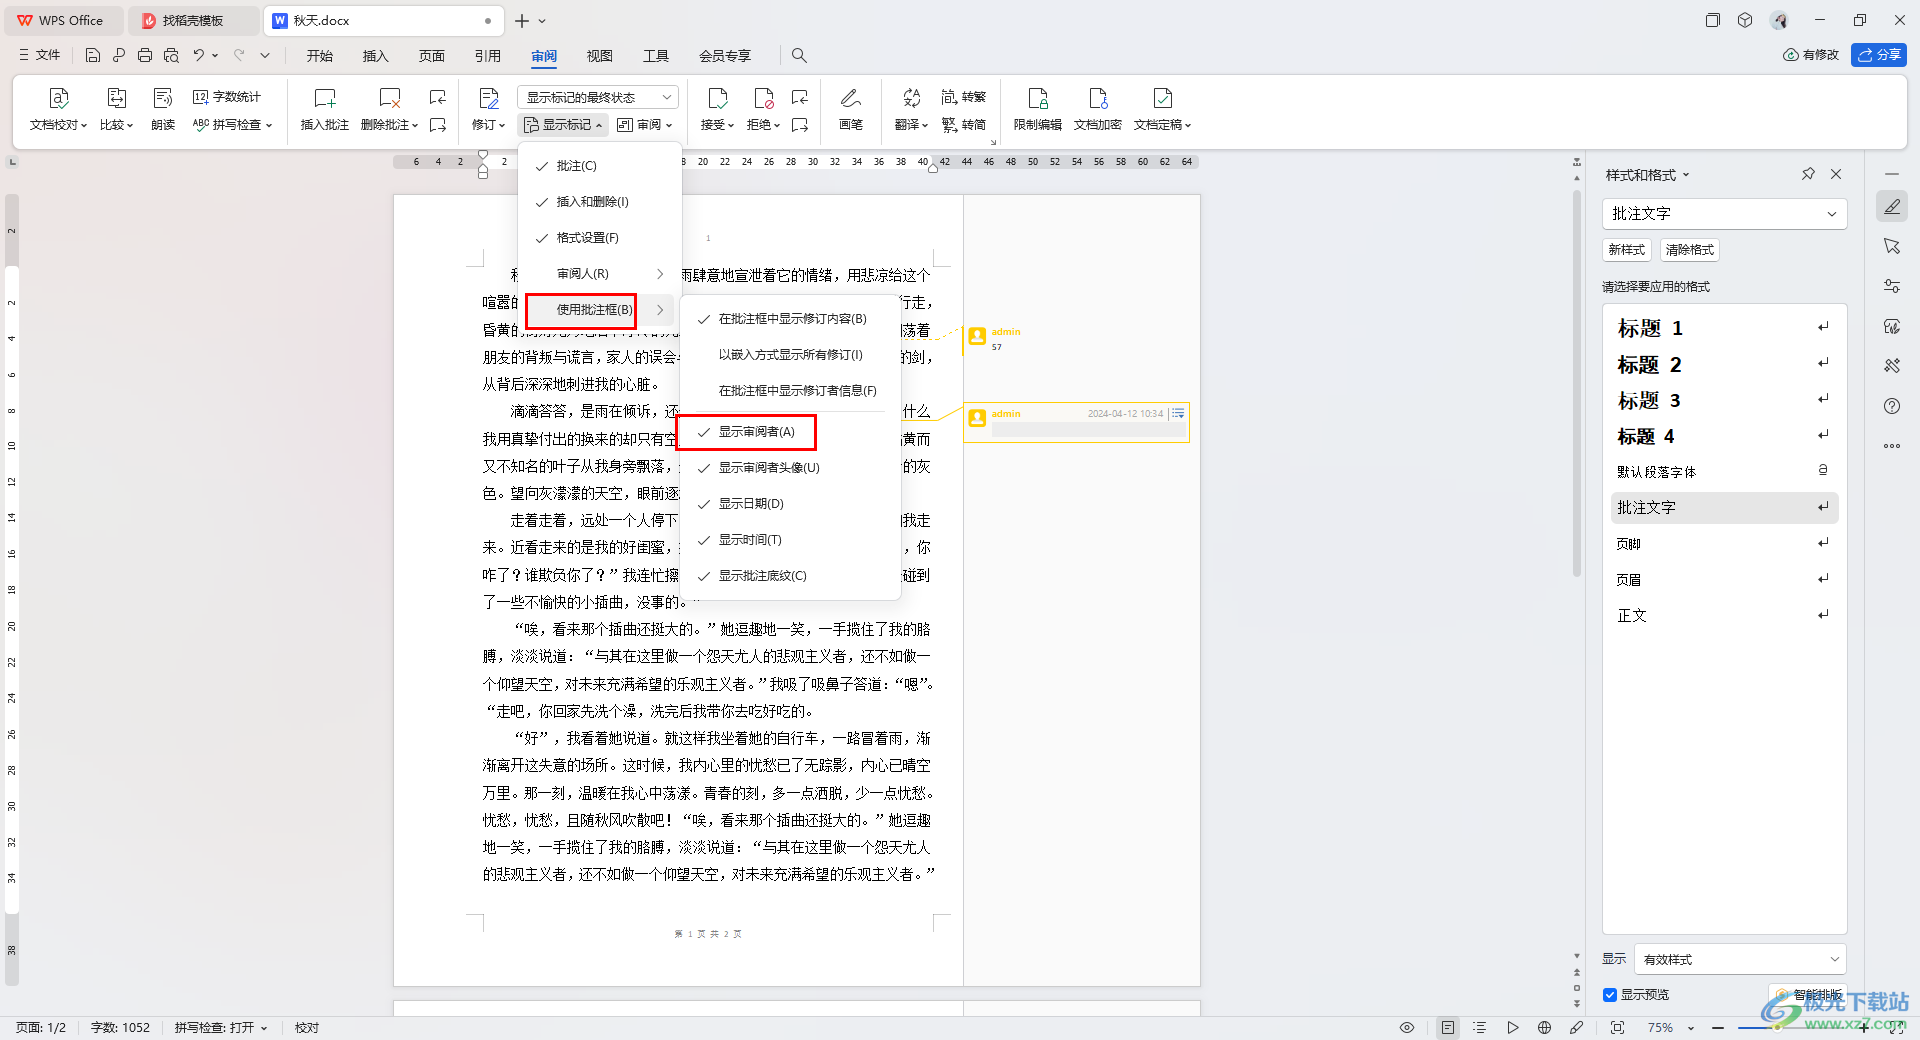This screenshot has height=1040, width=1920.
Task: Toggle 显示日期(D) option
Action: pos(791,504)
